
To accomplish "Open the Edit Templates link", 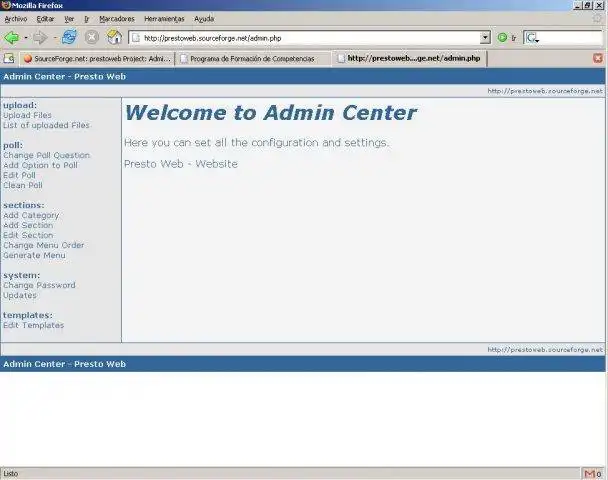I will [33, 326].
